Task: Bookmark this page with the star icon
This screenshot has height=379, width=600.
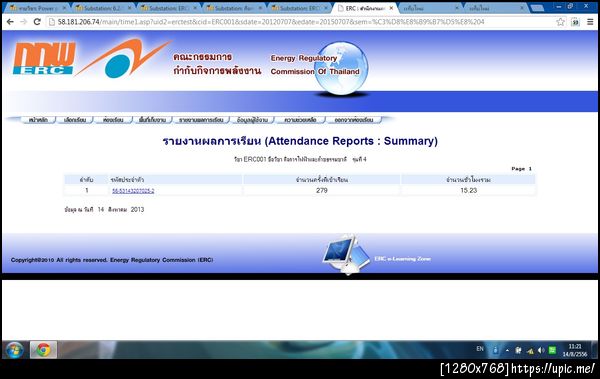Action: click(x=561, y=22)
